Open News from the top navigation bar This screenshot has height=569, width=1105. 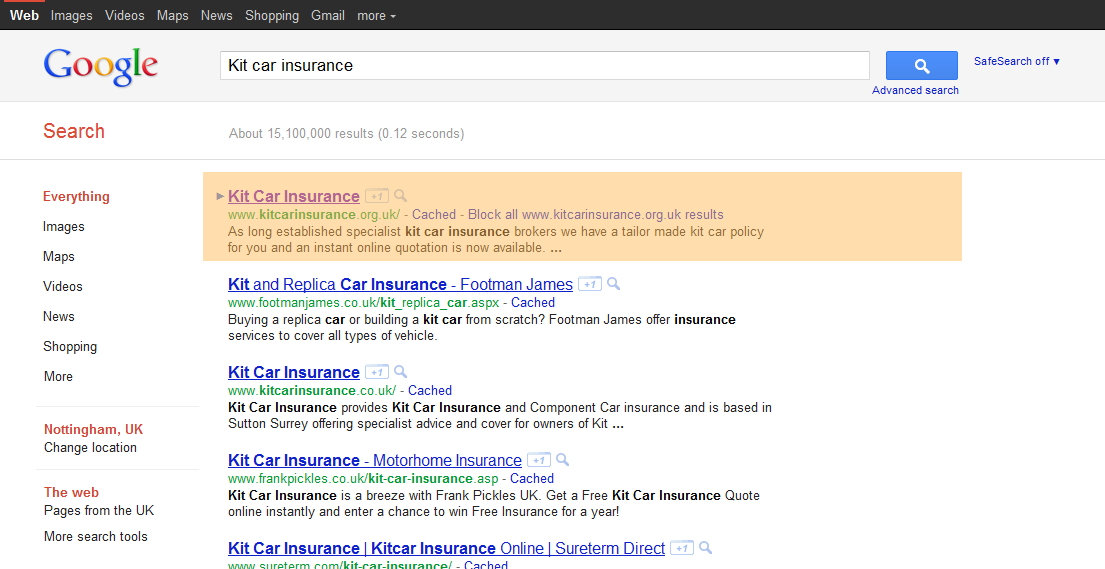point(216,16)
